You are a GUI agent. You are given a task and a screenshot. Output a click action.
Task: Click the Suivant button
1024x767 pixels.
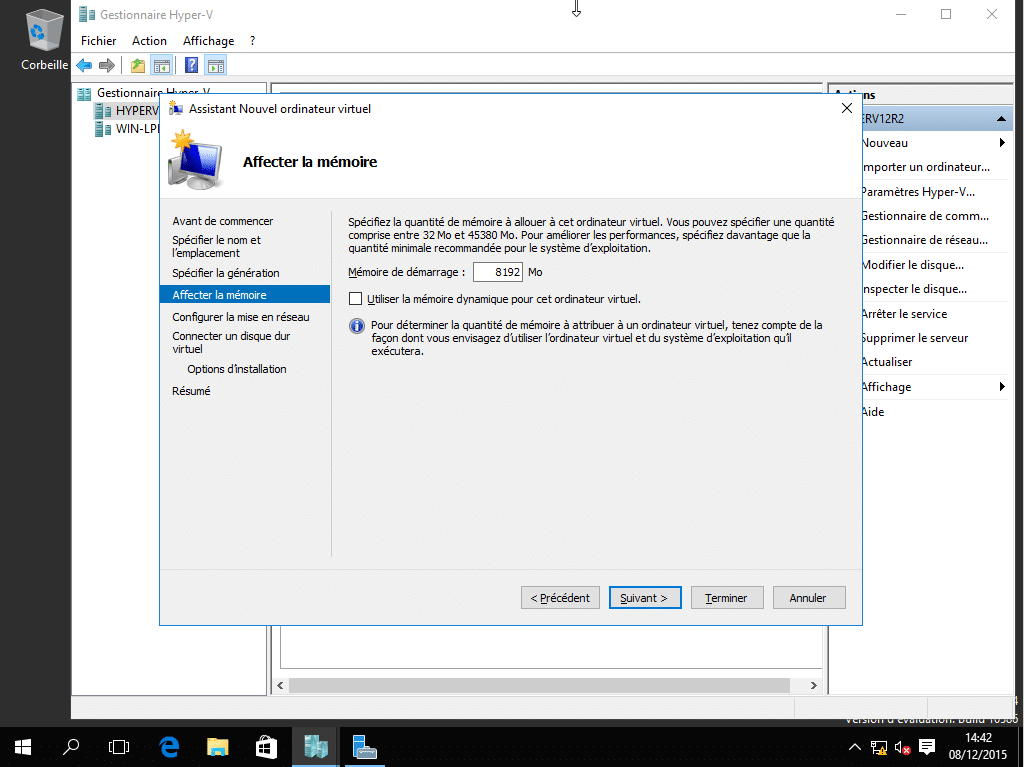point(645,598)
